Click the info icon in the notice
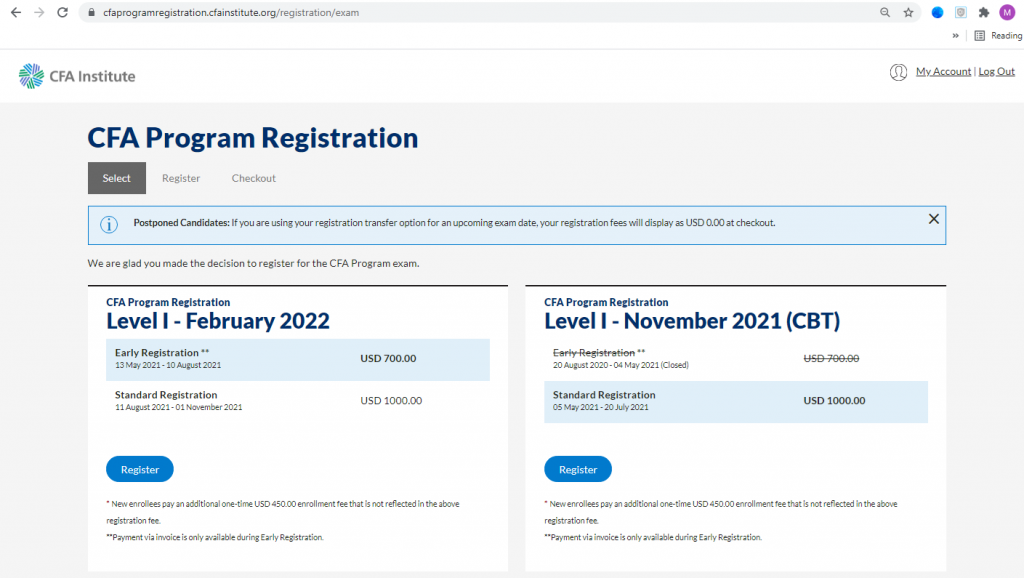This screenshot has width=1024, height=578. pos(109,225)
